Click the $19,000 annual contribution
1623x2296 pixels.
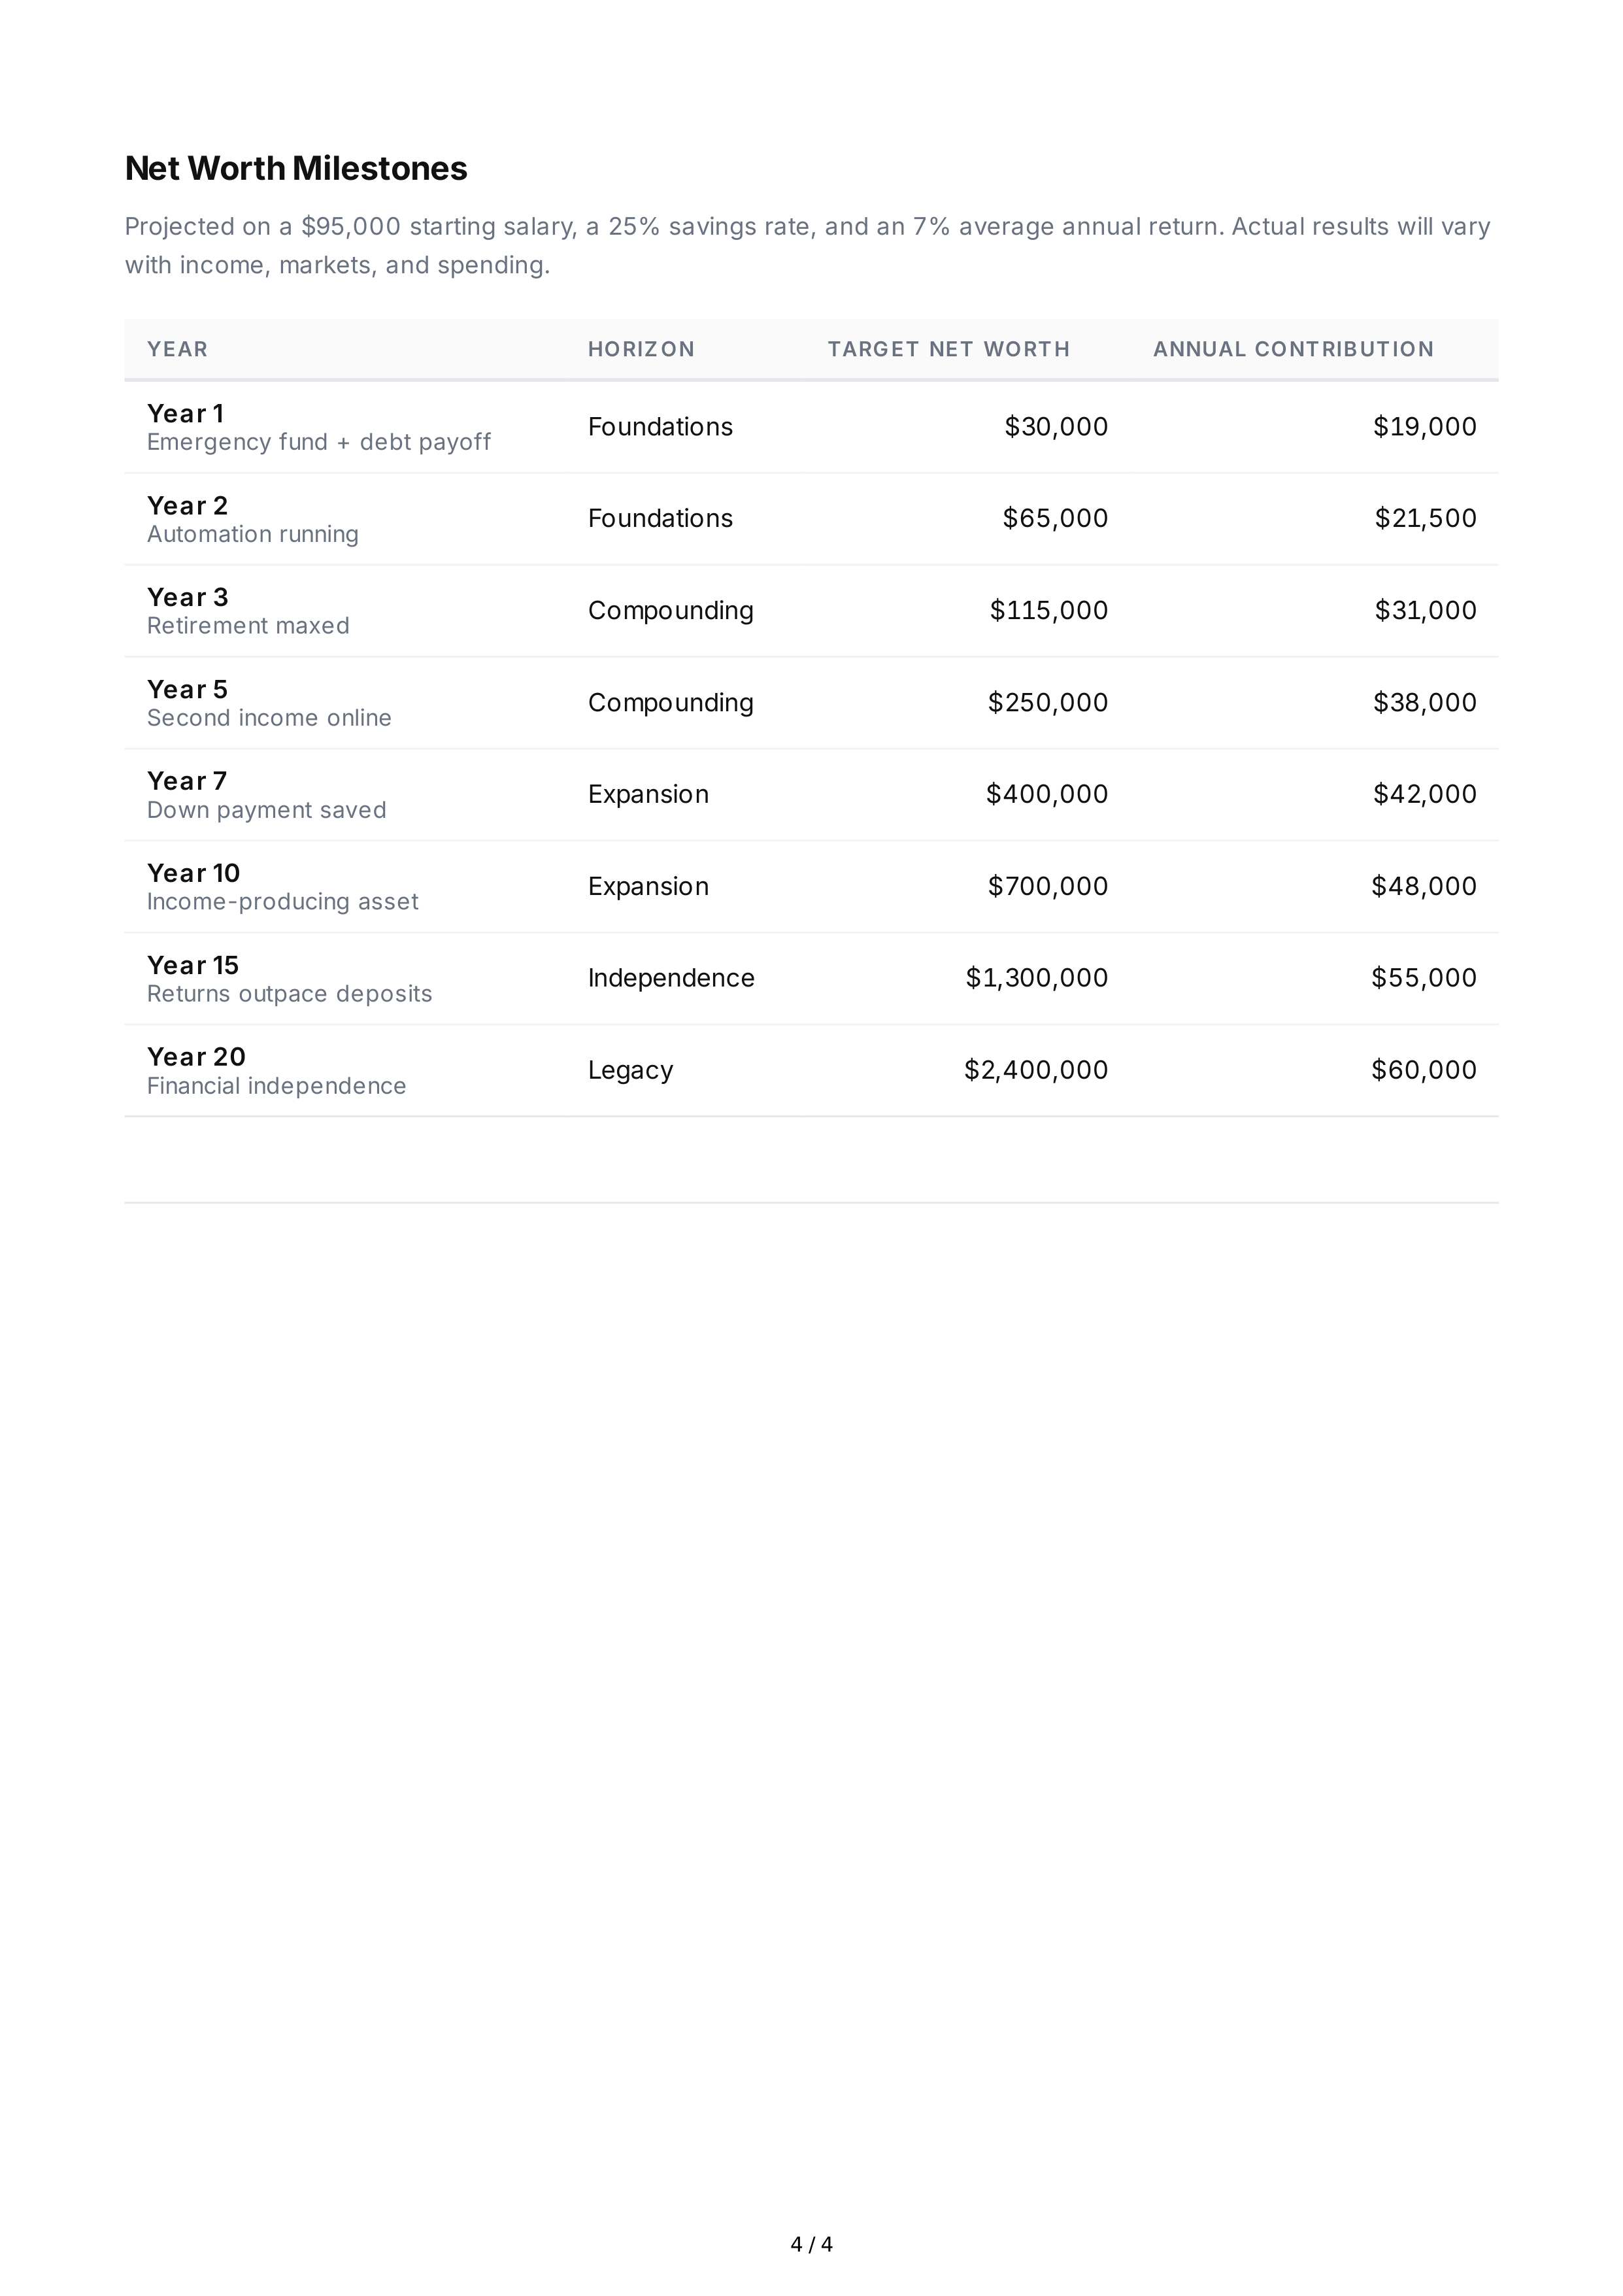point(1424,427)
